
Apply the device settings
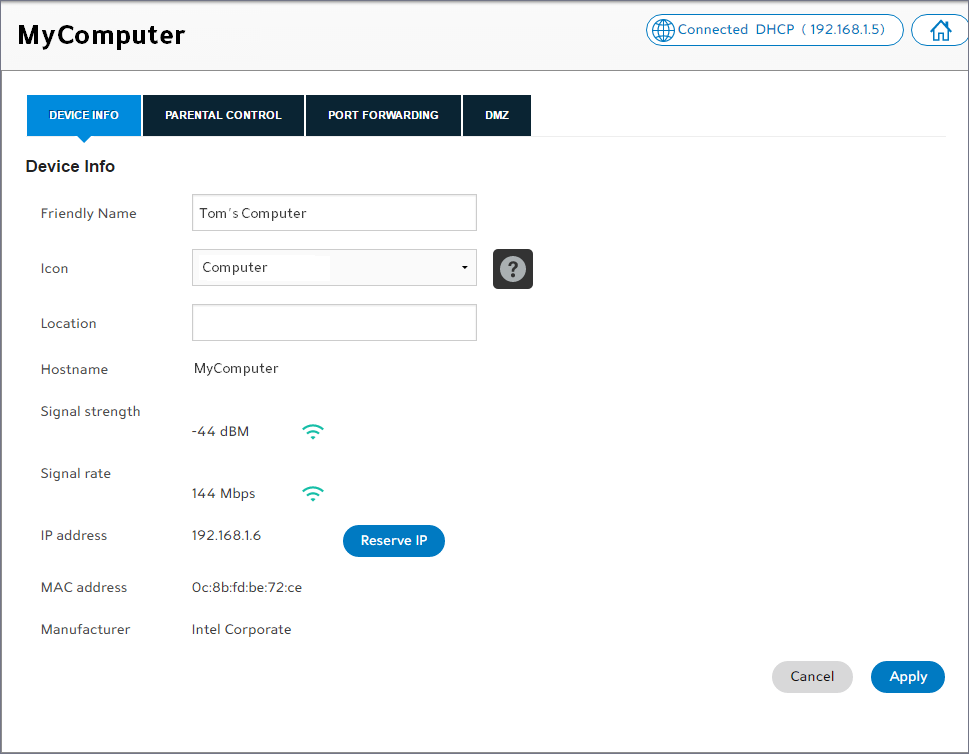pyautogui.click(x=907, y=677)
